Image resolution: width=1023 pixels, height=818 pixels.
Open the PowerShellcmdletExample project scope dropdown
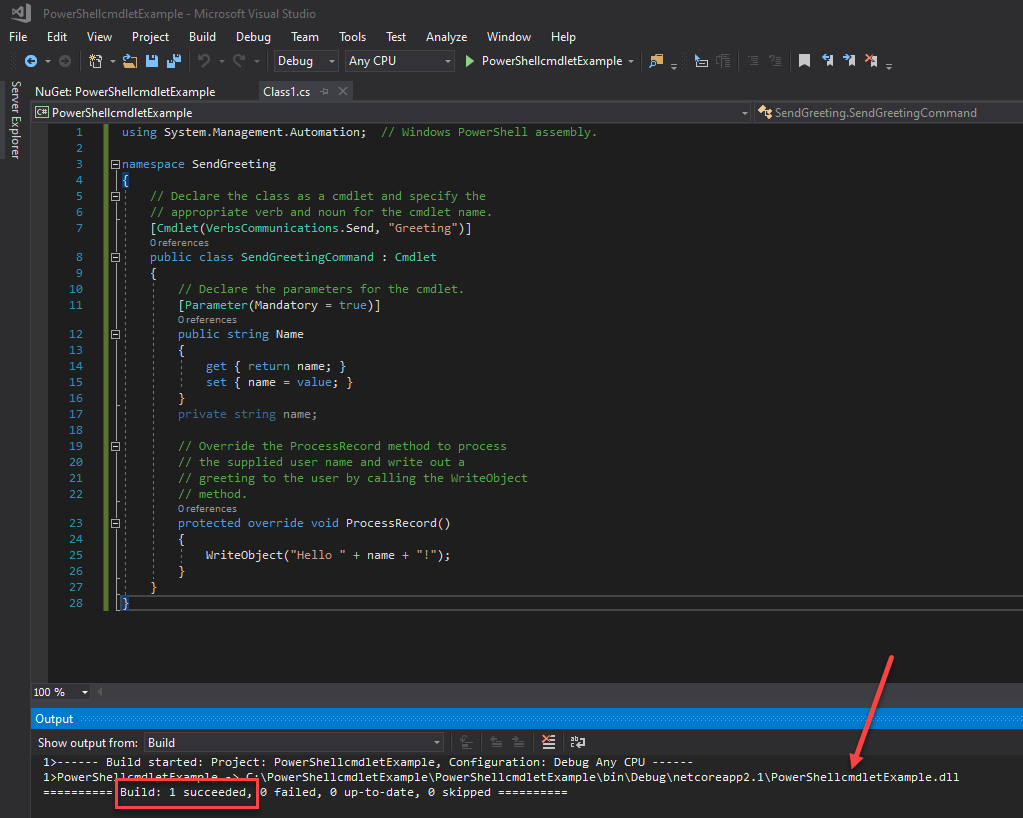pyautogui.click(x=392, y=113)
